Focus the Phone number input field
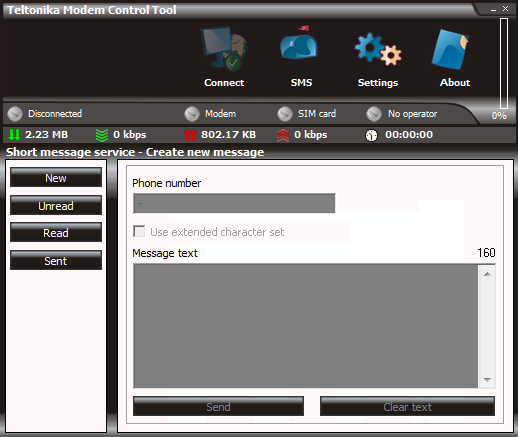This screenshot has height=437, width=518. pos(234,203)
